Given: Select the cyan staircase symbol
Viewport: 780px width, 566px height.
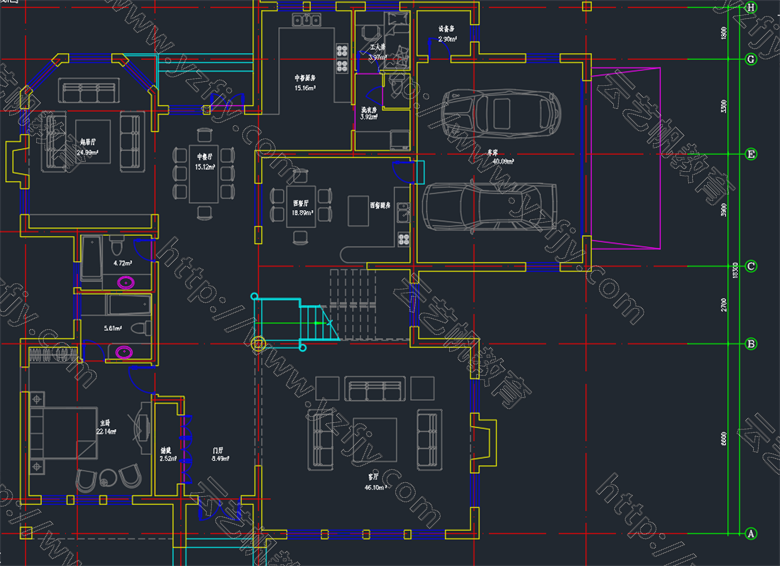Looking at the screenshot, I should click(295, 323).
